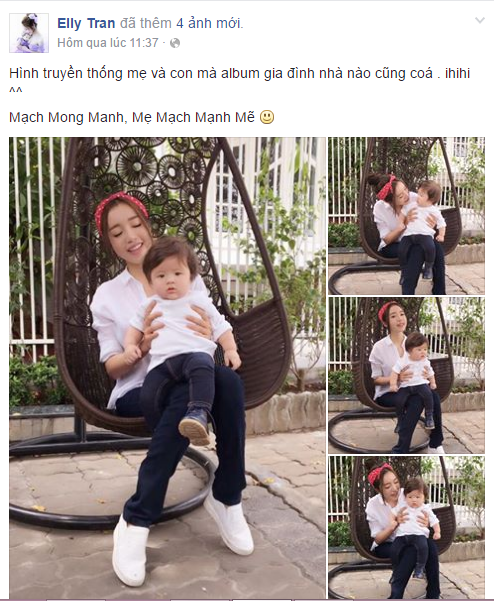This screenshot has width=494, height=601.
Task: Open the 'Hôm qua lúc 11:37' timestamp
Action: coord(108,43)
